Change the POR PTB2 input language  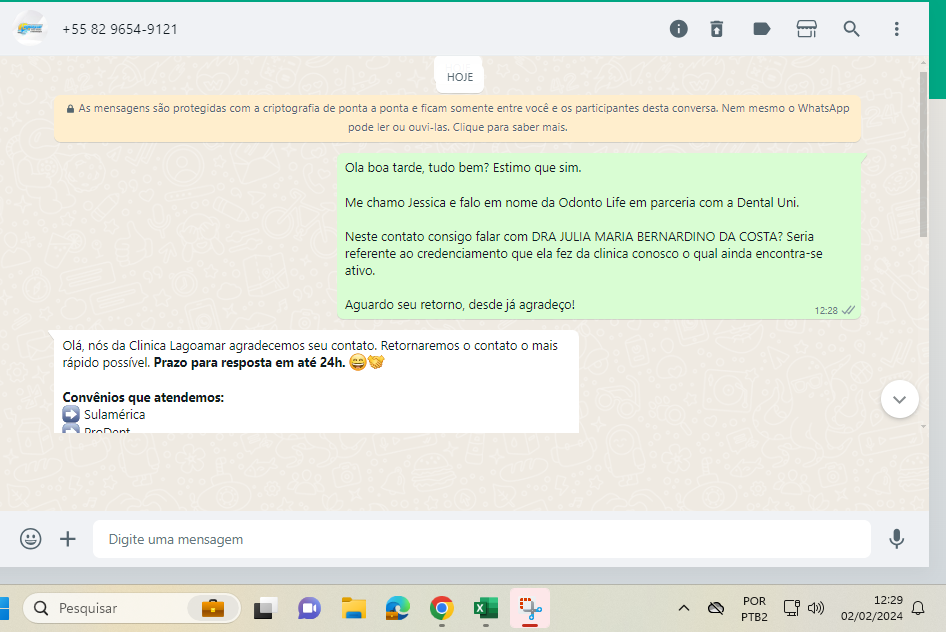754,608
